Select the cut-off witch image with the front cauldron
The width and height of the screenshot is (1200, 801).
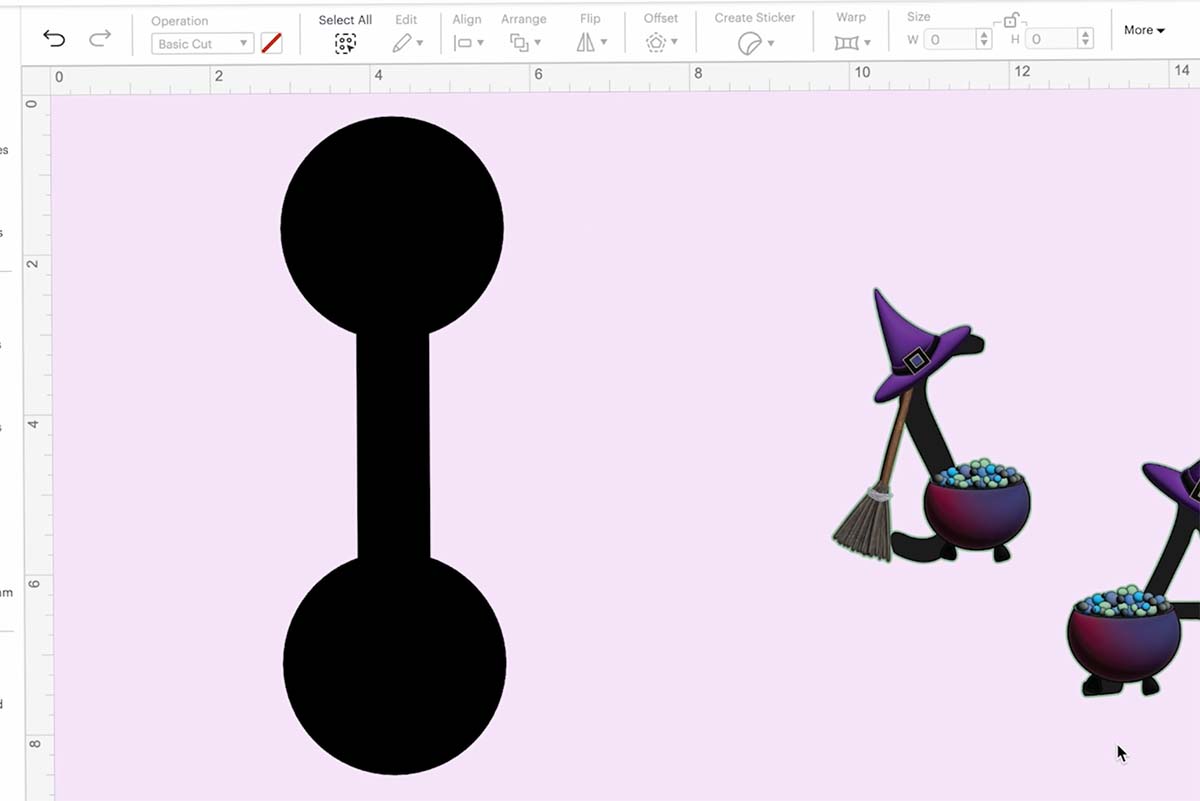pos(1133,578)
